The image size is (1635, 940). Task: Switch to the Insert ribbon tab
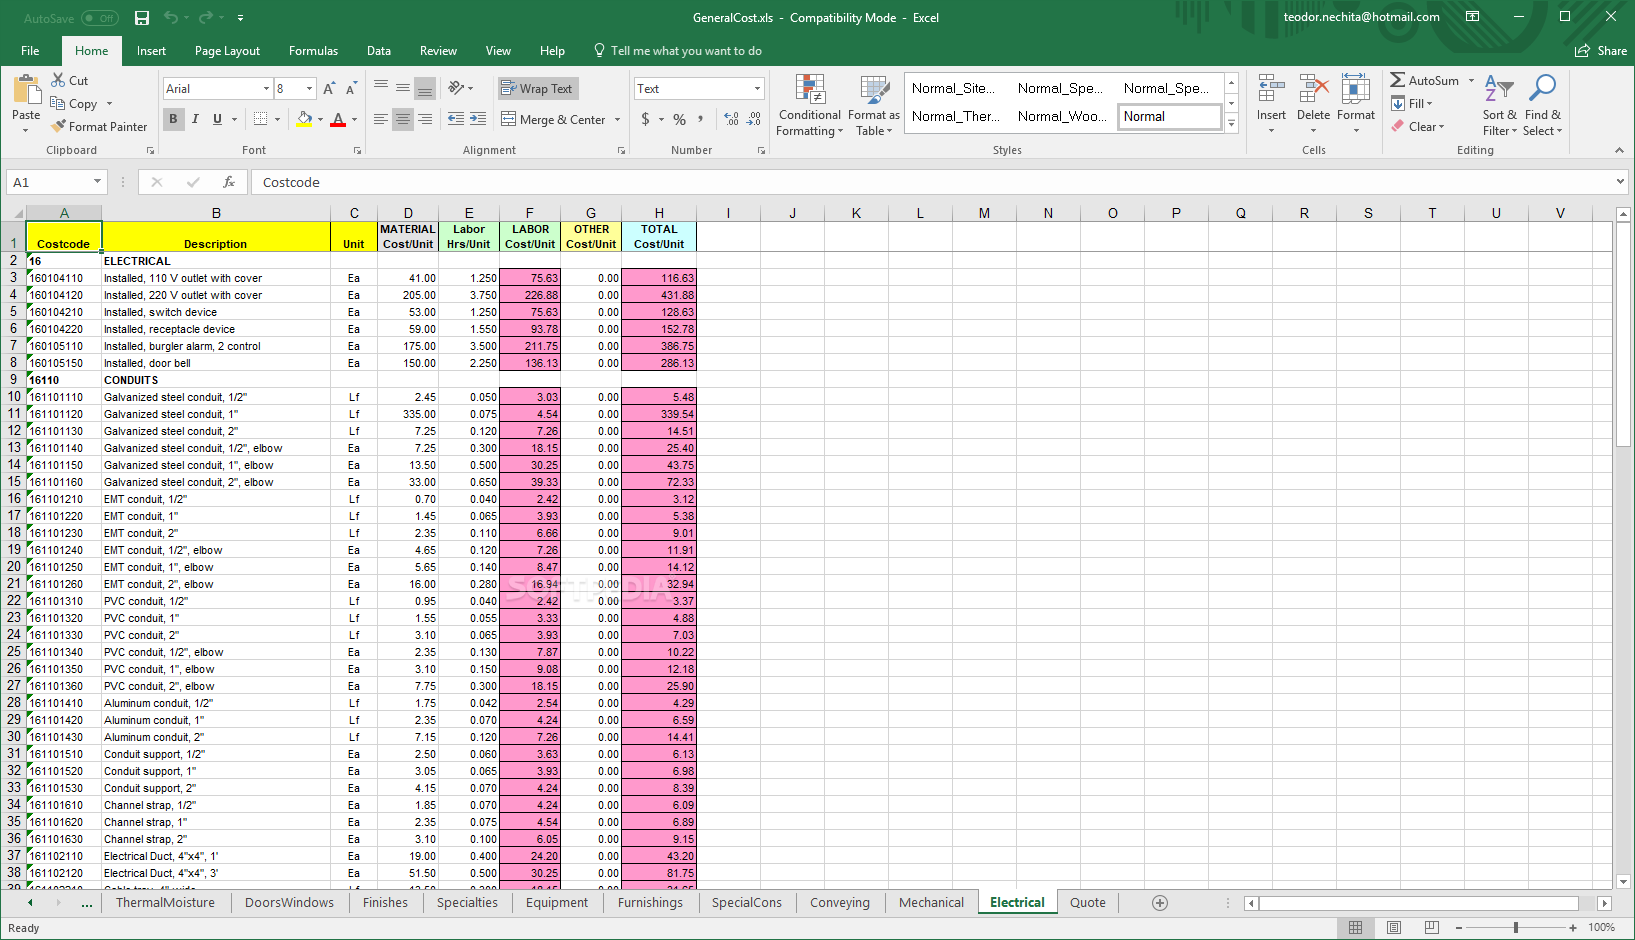[x=151, y=51]
